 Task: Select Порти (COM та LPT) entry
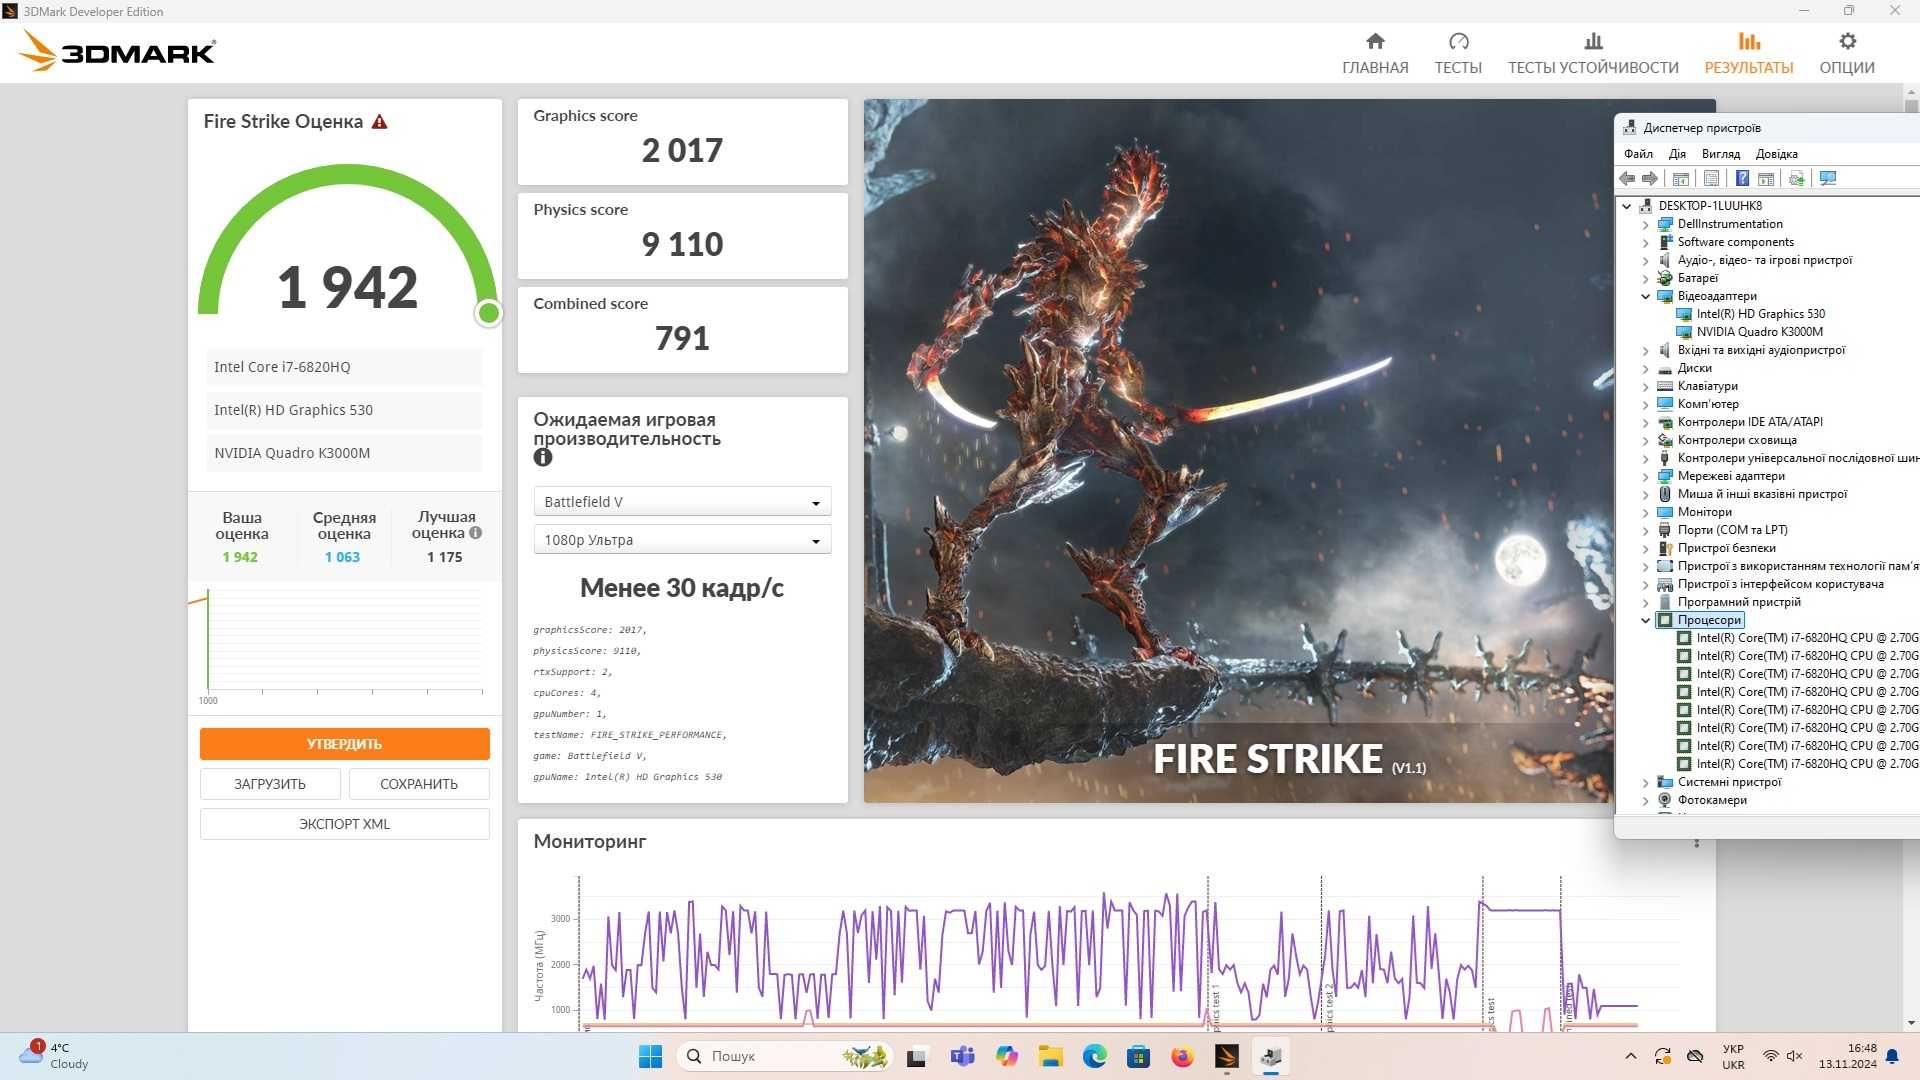pyautogui.click(x=1732, y=530)
